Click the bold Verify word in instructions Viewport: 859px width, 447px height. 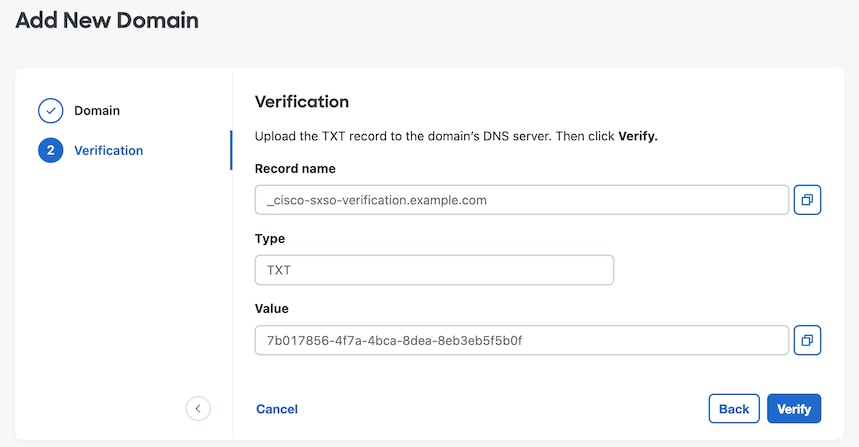click(x=638, y=136)
